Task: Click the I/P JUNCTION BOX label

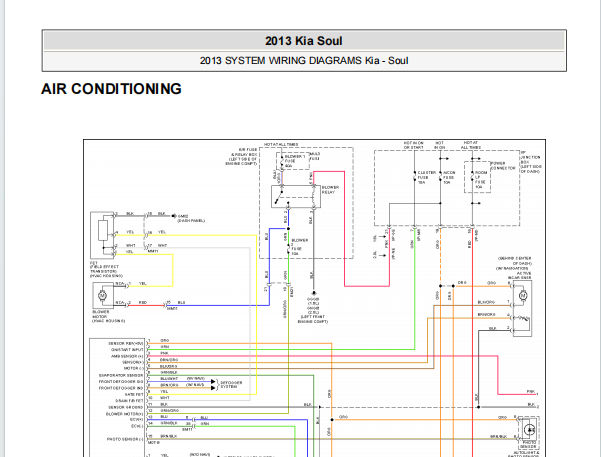Action: pos(530,162)
